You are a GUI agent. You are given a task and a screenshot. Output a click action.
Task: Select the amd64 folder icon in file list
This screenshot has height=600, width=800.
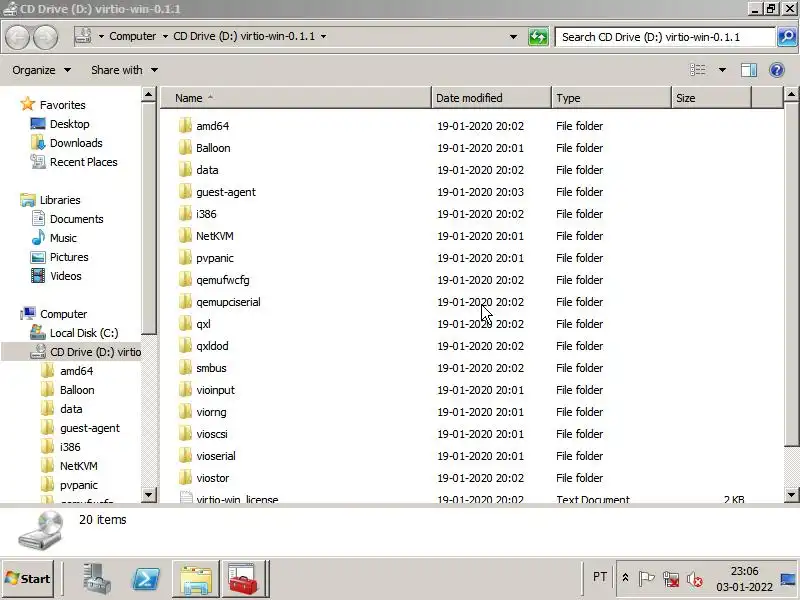tap(185, 126)
